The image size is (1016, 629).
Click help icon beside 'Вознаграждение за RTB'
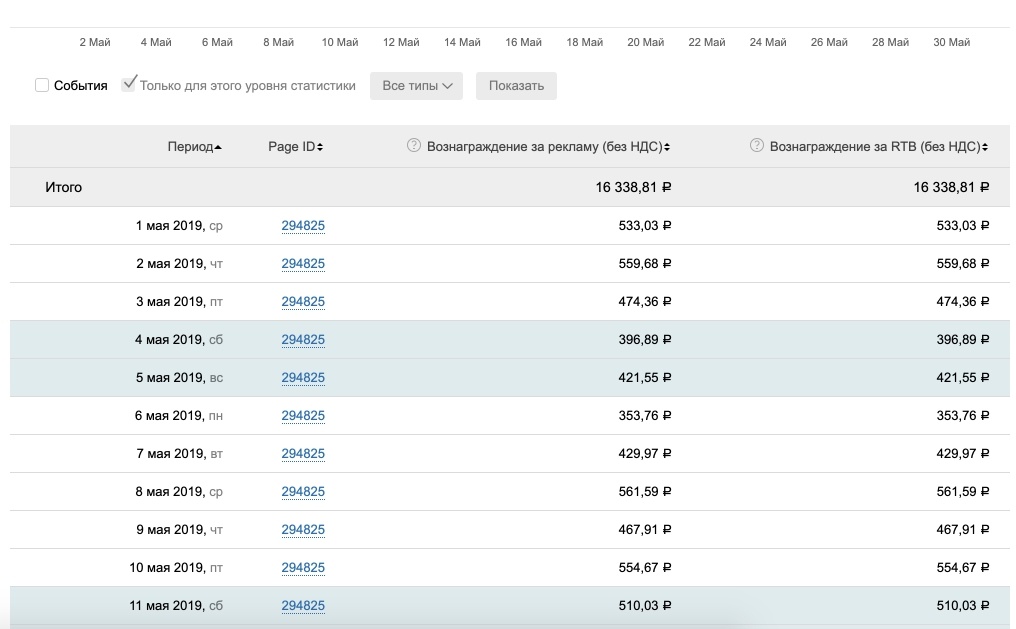tap(757, 146)
